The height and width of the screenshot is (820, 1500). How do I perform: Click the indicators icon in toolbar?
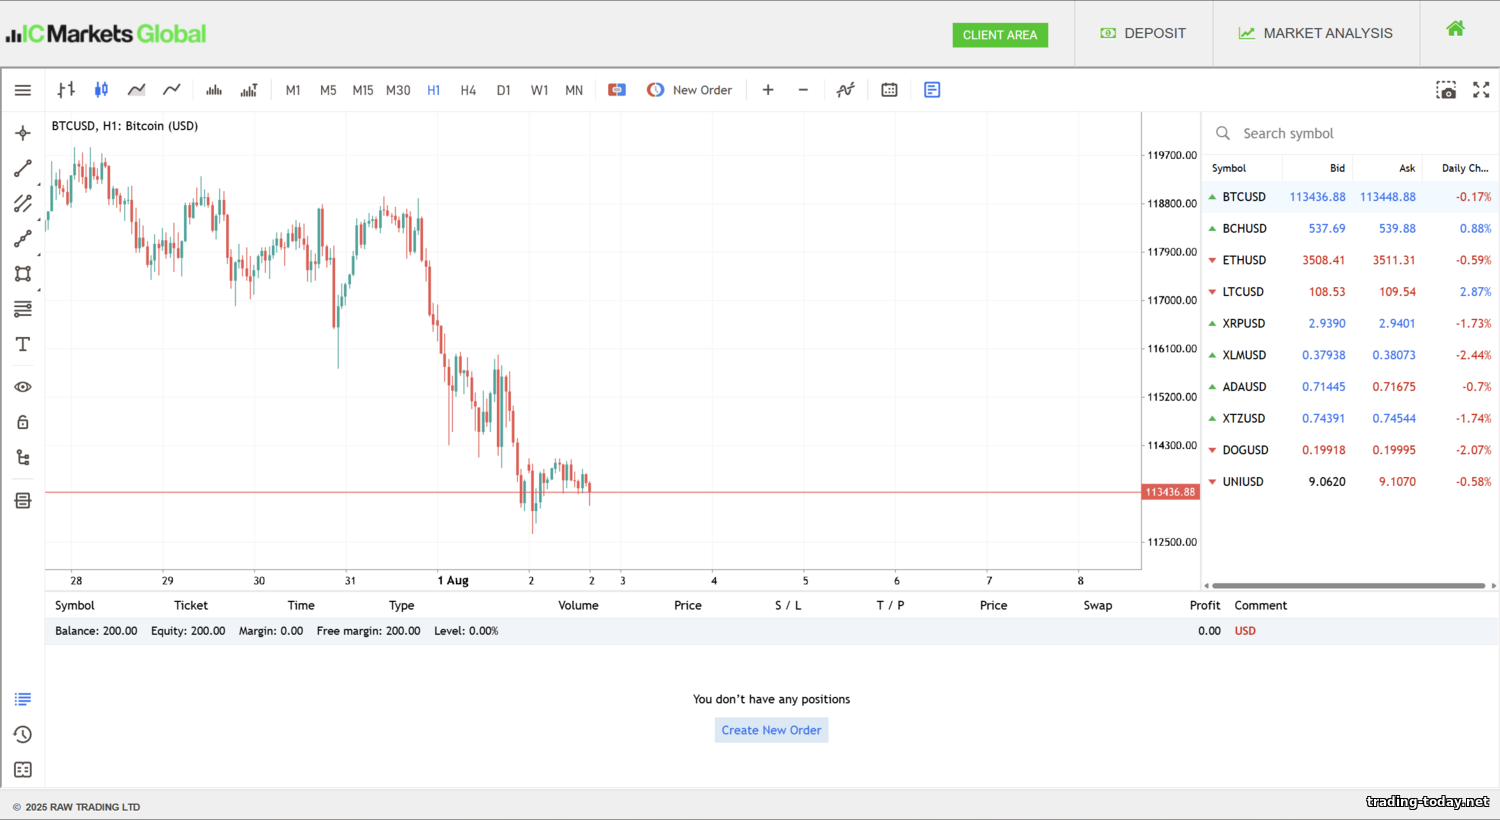pyautogui.click(x=845, y=90)
